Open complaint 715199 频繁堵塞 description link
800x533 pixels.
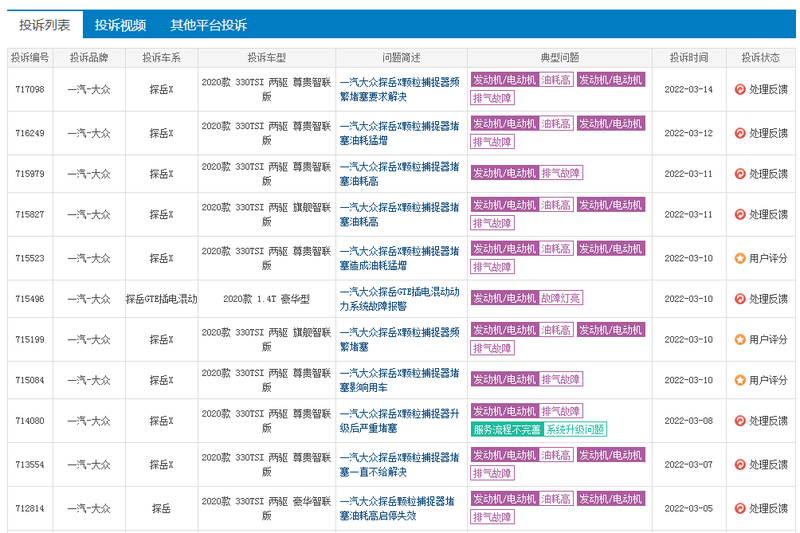pos(399,339)
